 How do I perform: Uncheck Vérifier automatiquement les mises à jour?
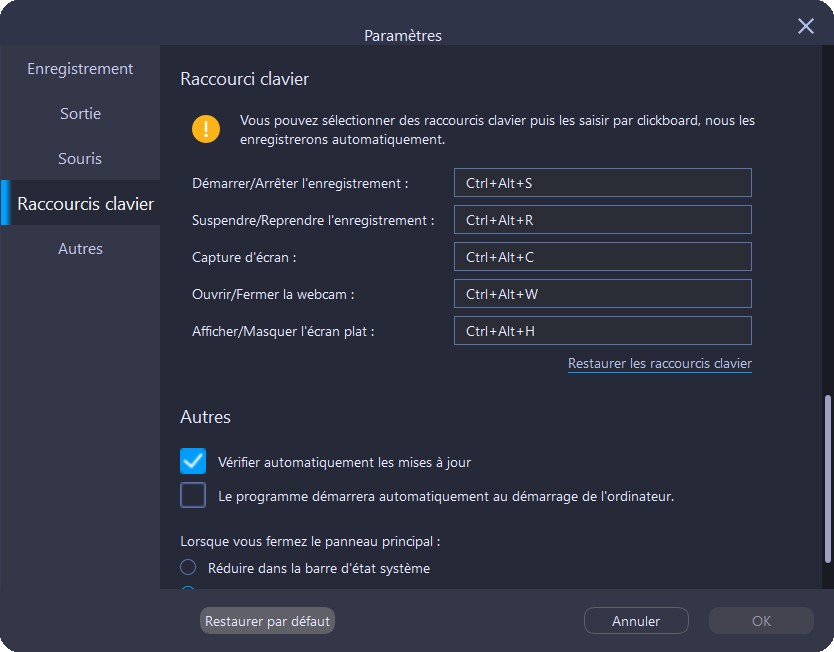click(193, 461)
